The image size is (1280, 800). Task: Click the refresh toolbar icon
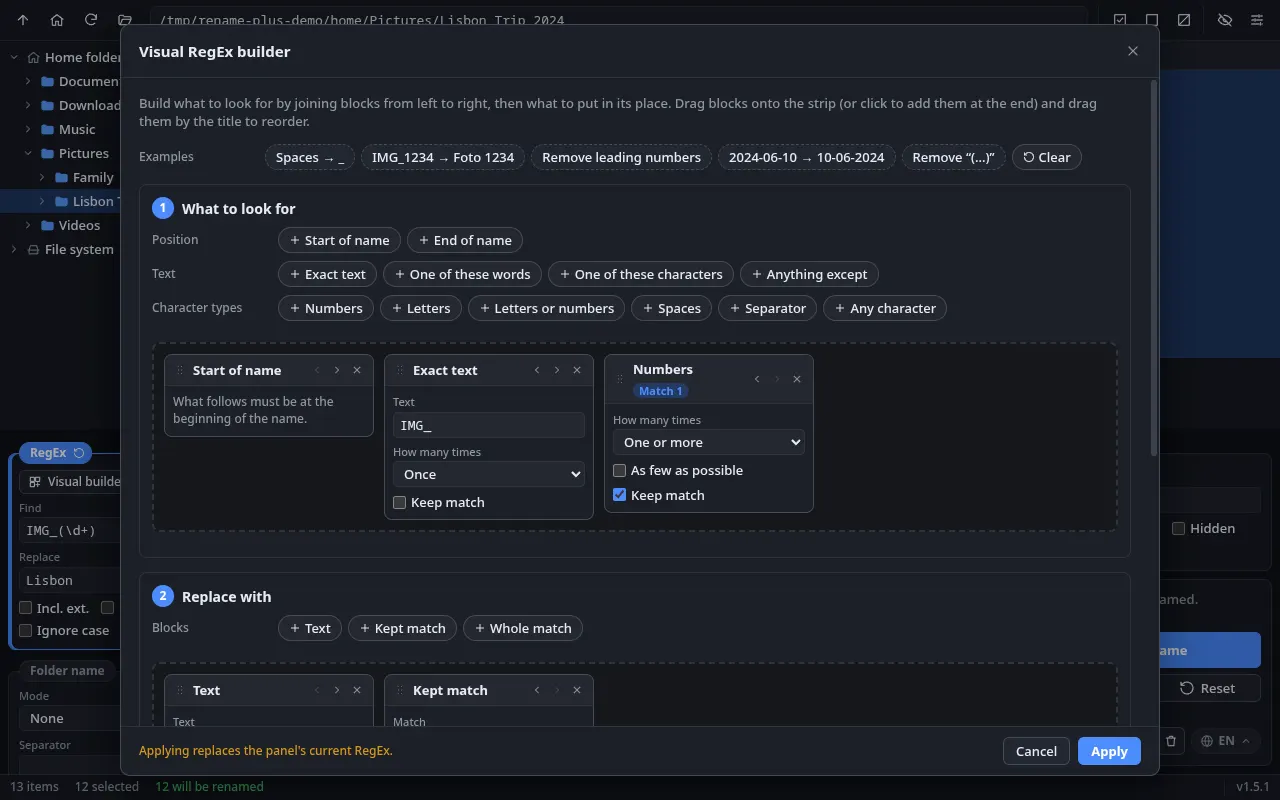[x=91, y=20]
